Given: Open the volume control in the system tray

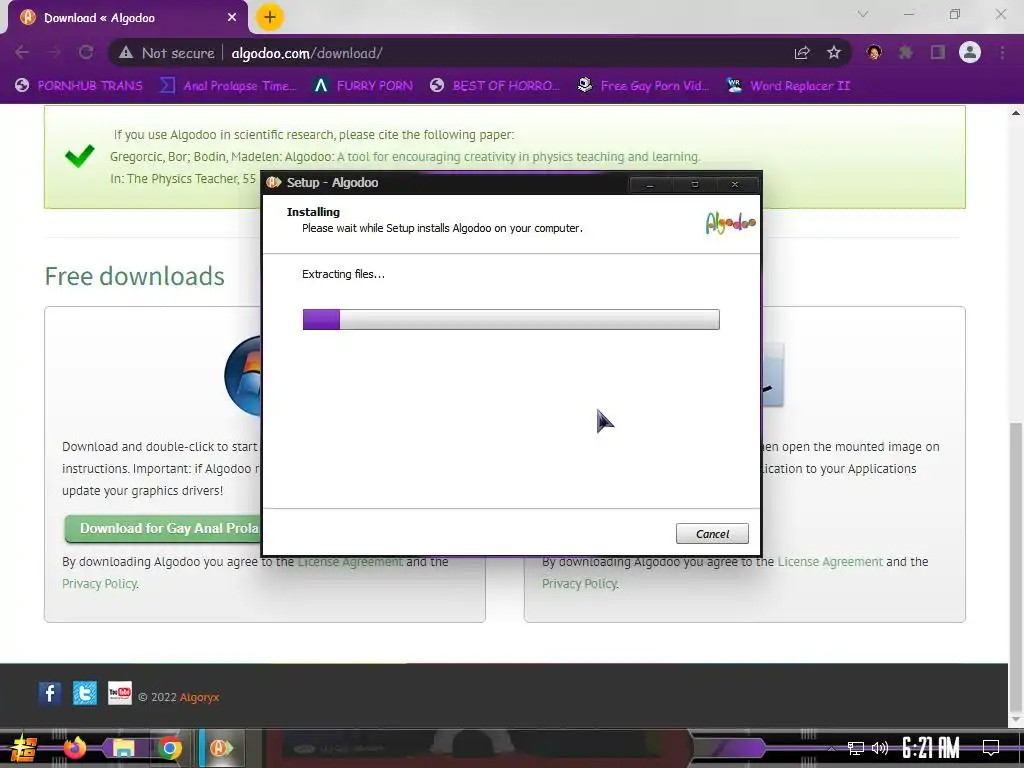Looking at the screenshot, I should tap(880, 748).
